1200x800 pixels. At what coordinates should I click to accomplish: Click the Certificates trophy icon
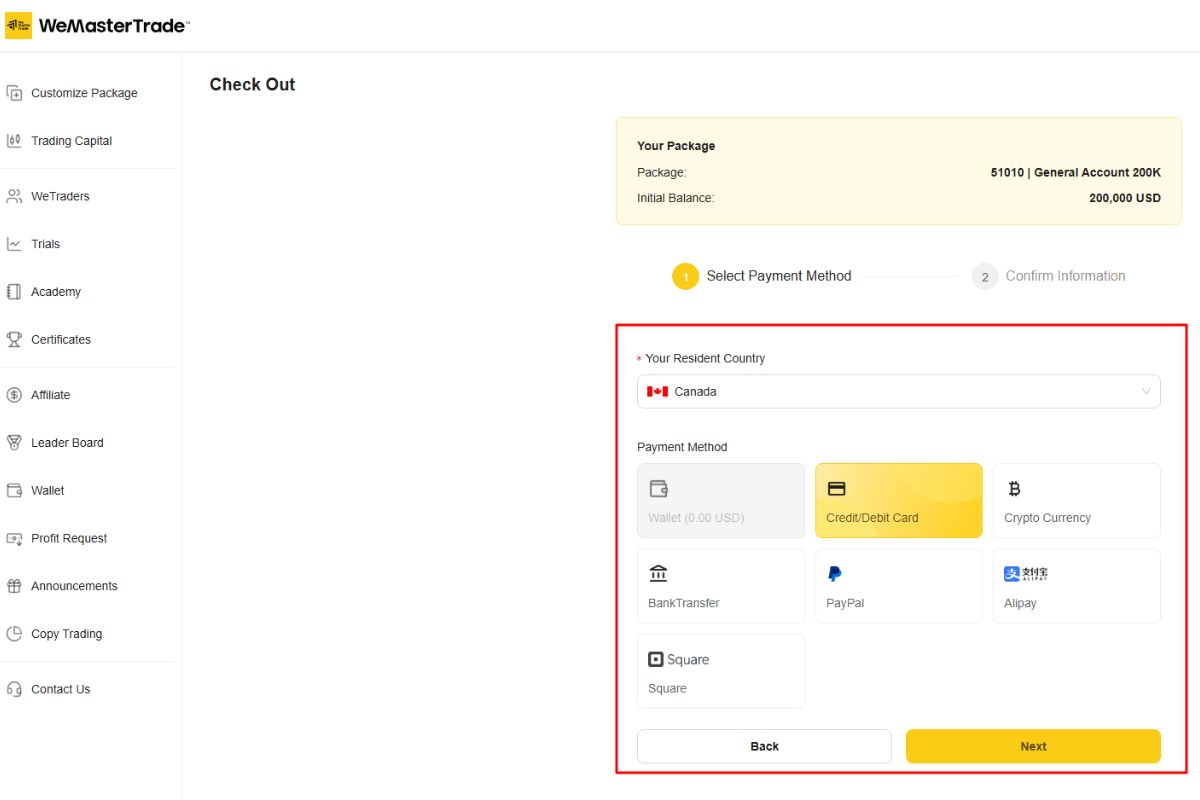(x=14, y=340)
